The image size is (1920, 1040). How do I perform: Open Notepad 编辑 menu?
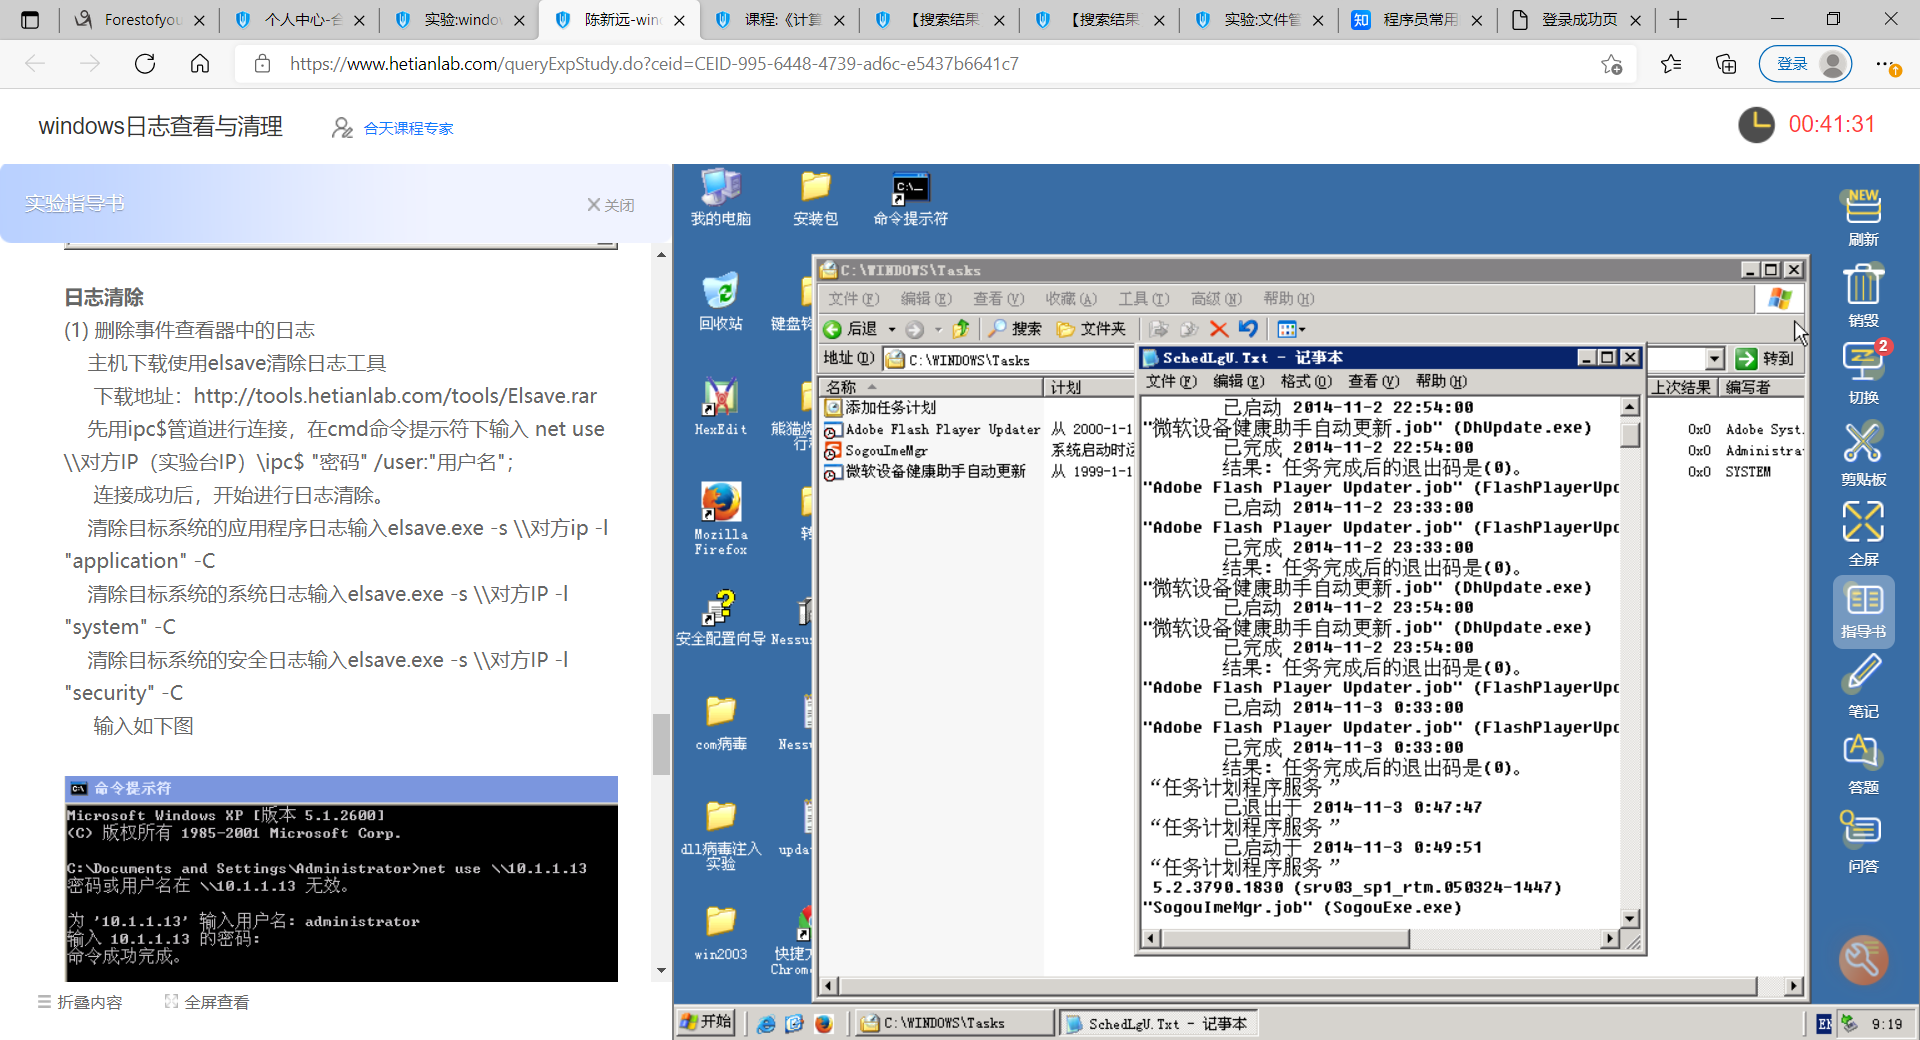click(1239, 381)
